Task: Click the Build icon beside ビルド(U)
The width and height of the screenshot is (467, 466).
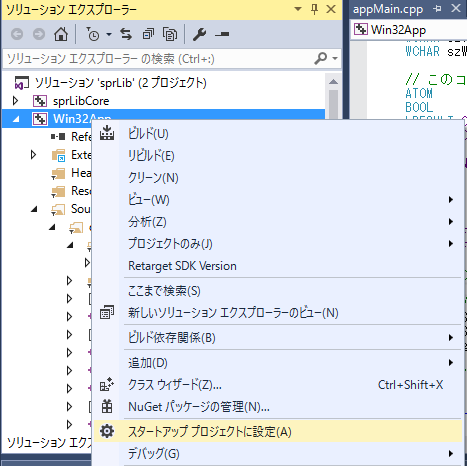Action: coord(107,133)
